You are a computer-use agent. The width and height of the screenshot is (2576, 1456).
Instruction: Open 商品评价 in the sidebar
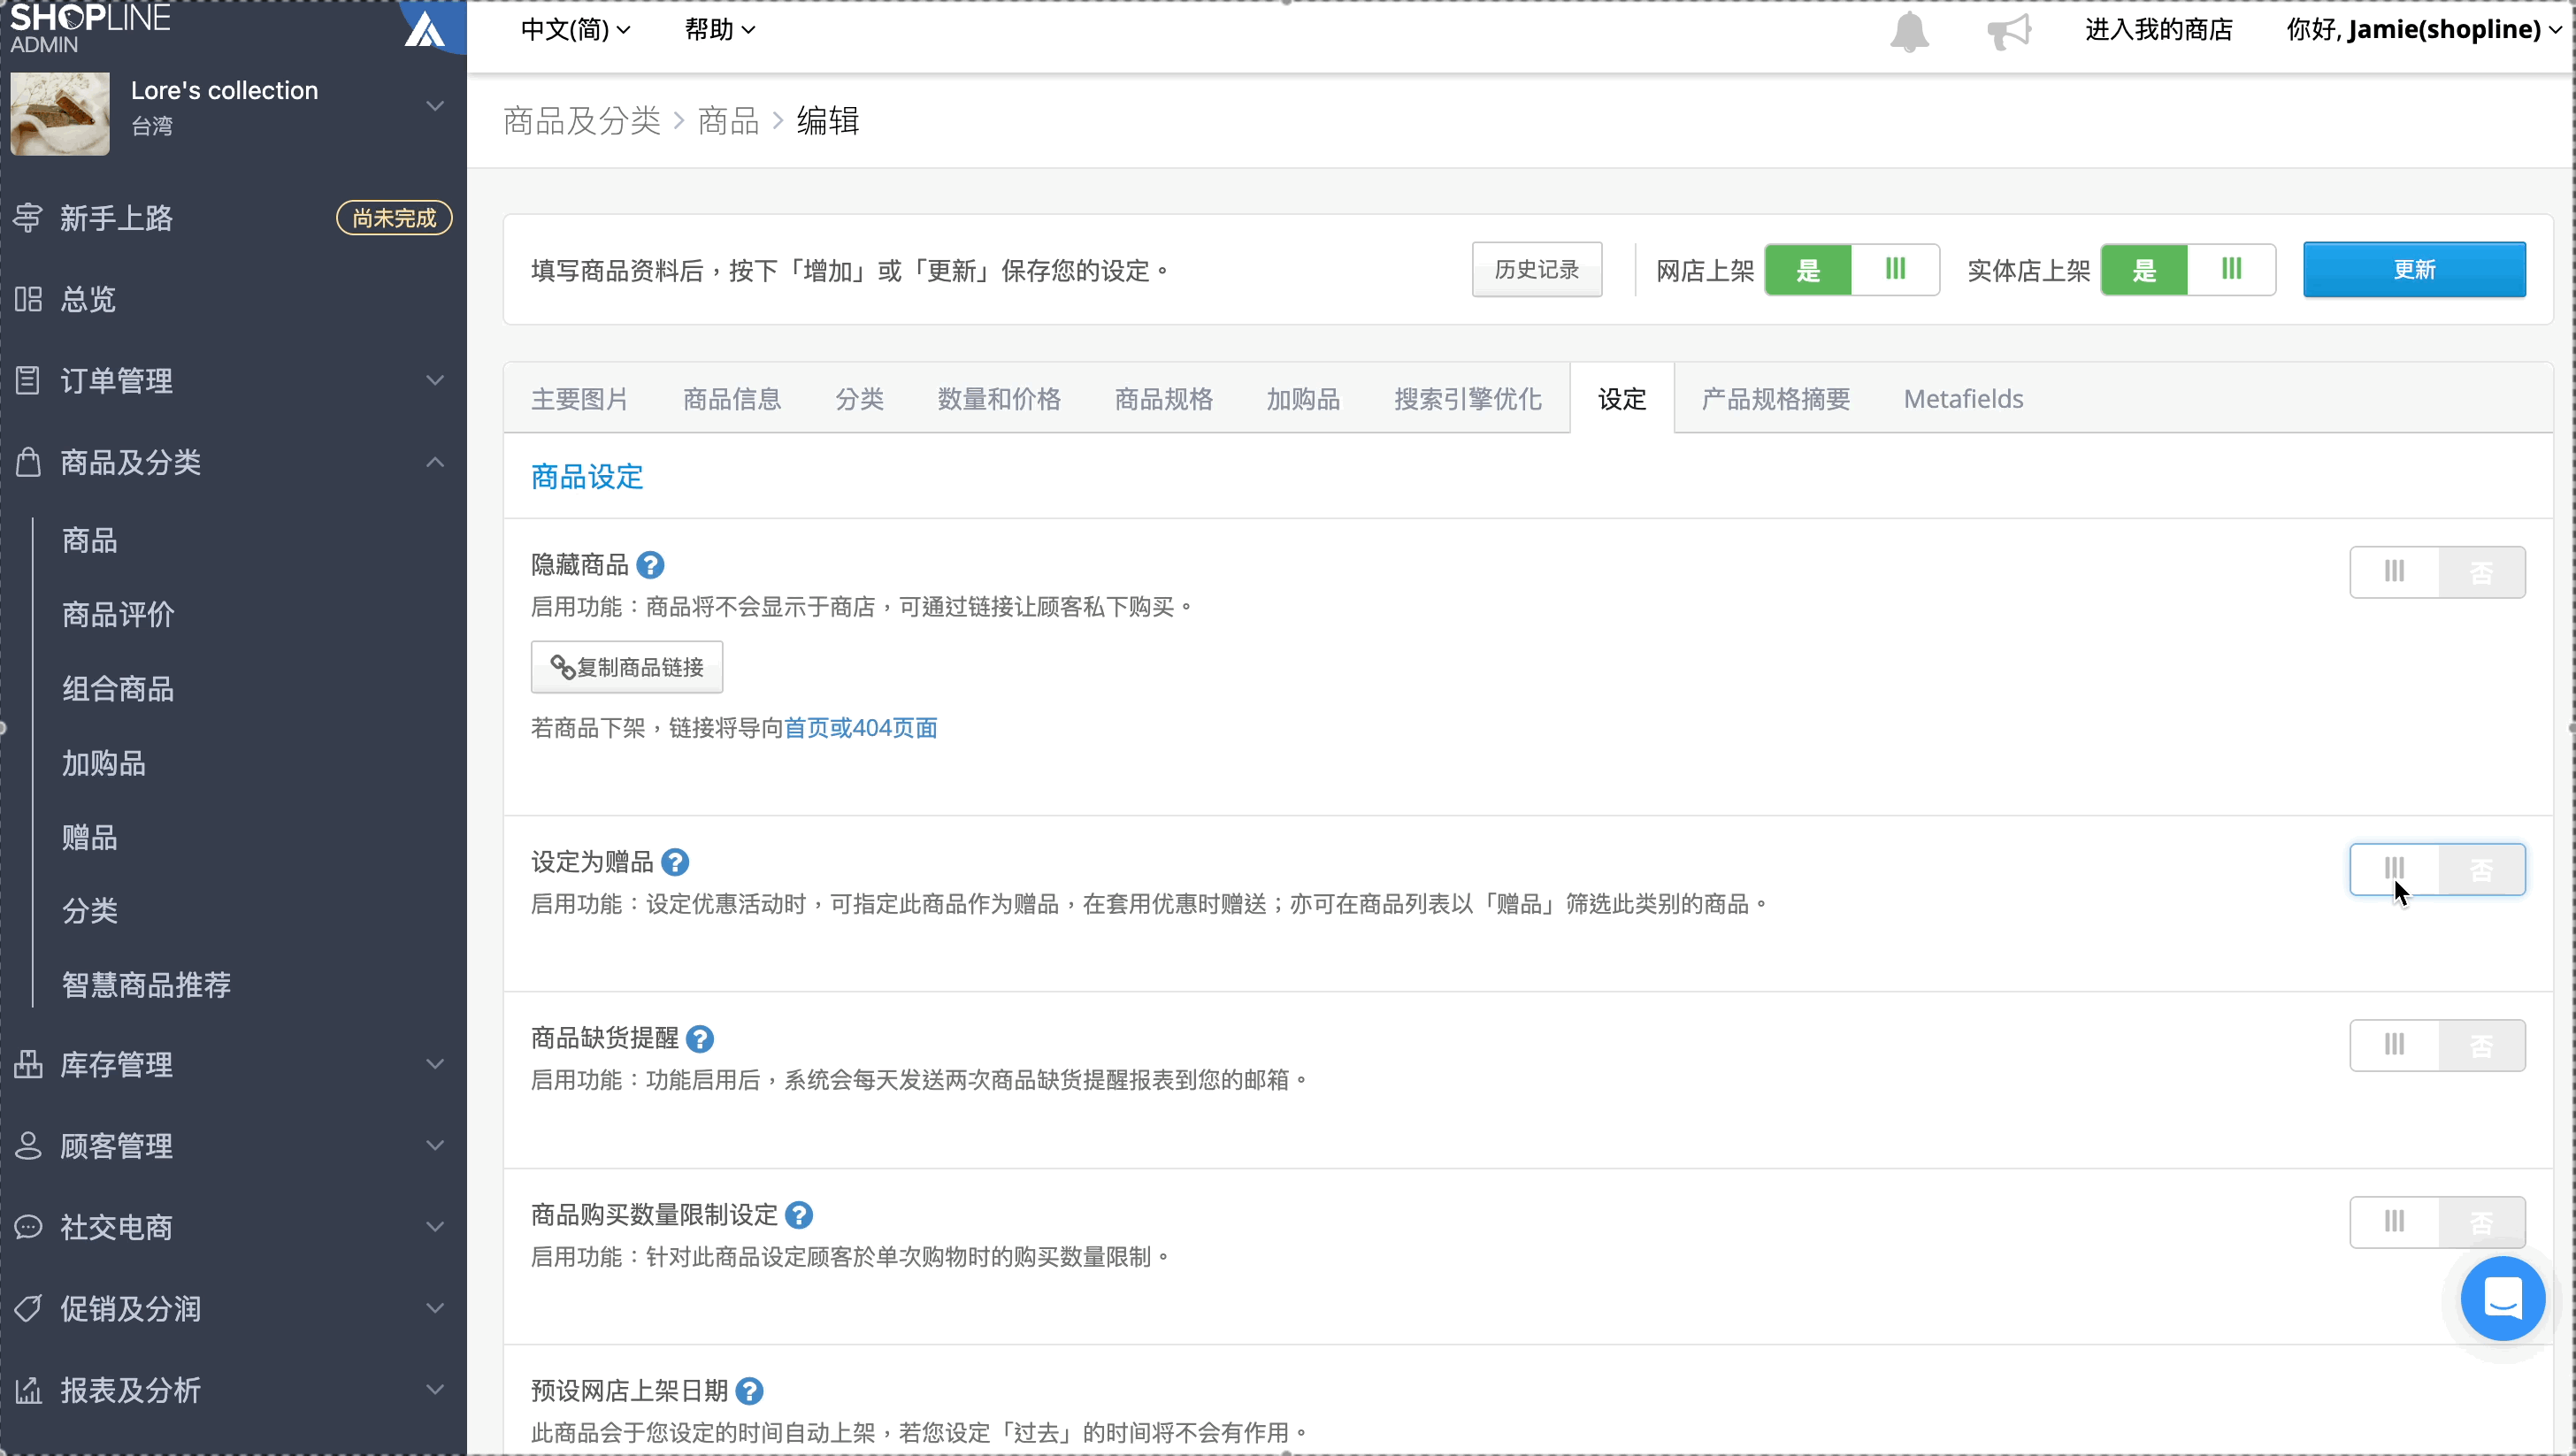pyautogui.click(x=118, y=614)
